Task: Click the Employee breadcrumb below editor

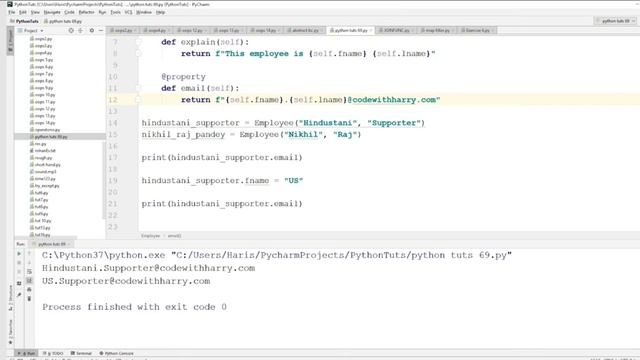Action: (x=151, y=236)
